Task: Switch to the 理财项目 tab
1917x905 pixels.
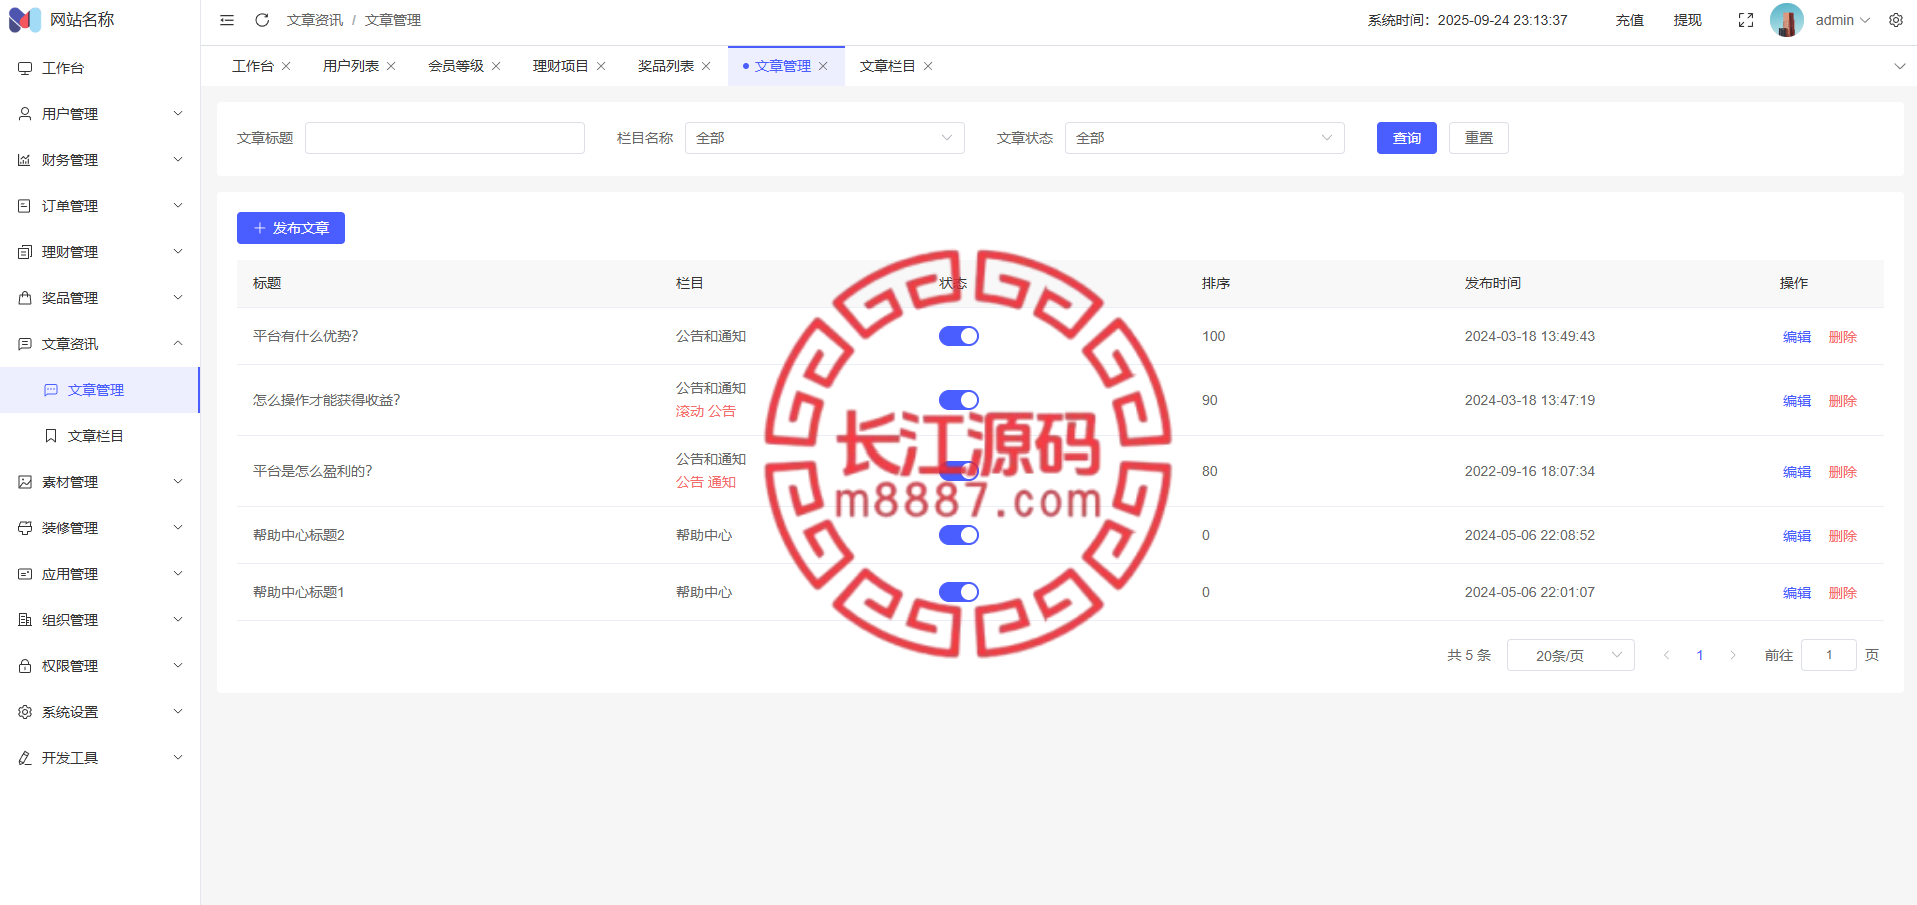Action: (x=561, y=66)
